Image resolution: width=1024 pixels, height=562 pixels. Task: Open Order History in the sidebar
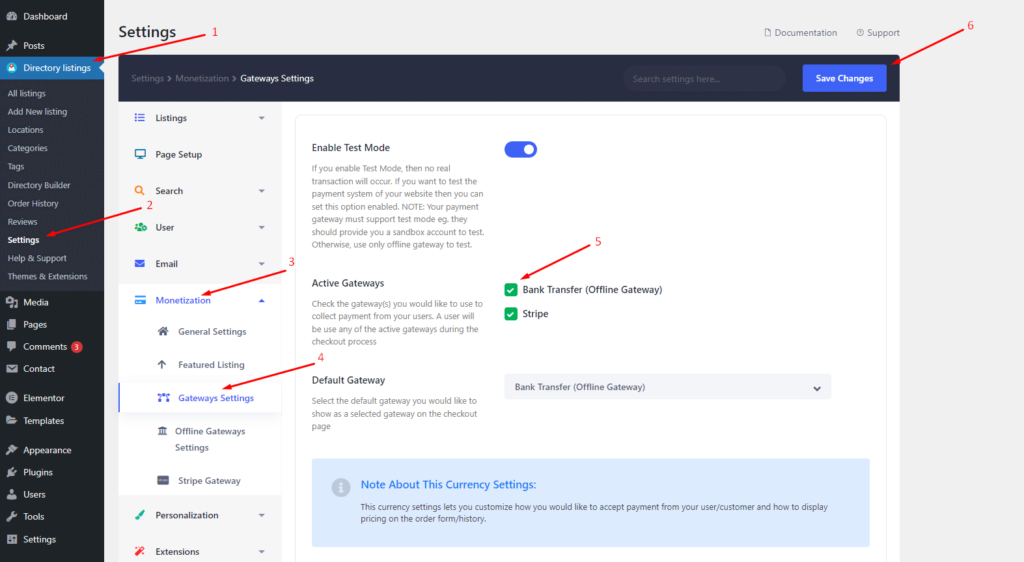coord(33,204)
